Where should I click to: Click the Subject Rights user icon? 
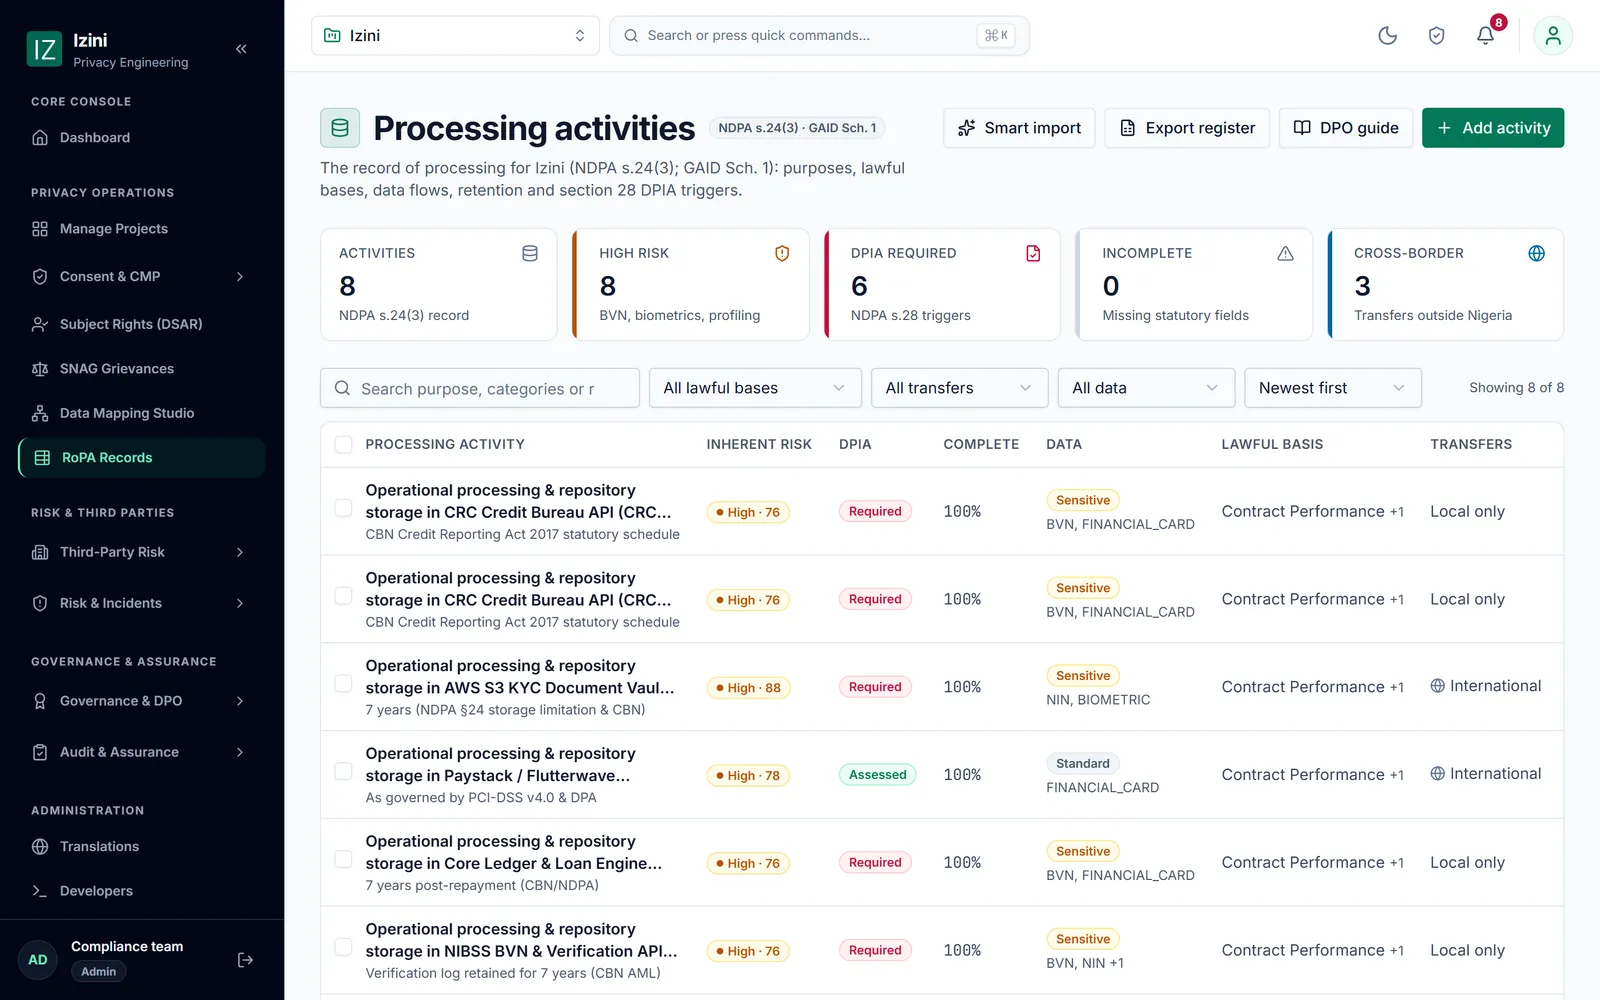coord(40,324)
